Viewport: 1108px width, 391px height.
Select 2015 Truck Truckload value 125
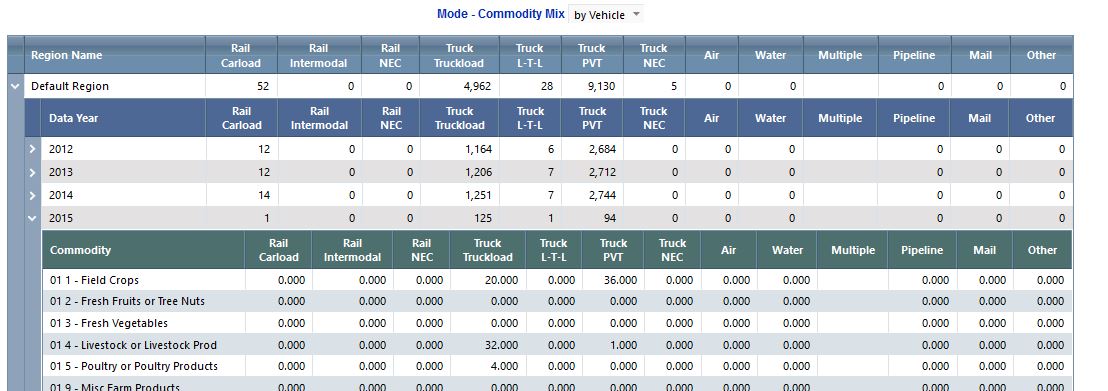459,218
